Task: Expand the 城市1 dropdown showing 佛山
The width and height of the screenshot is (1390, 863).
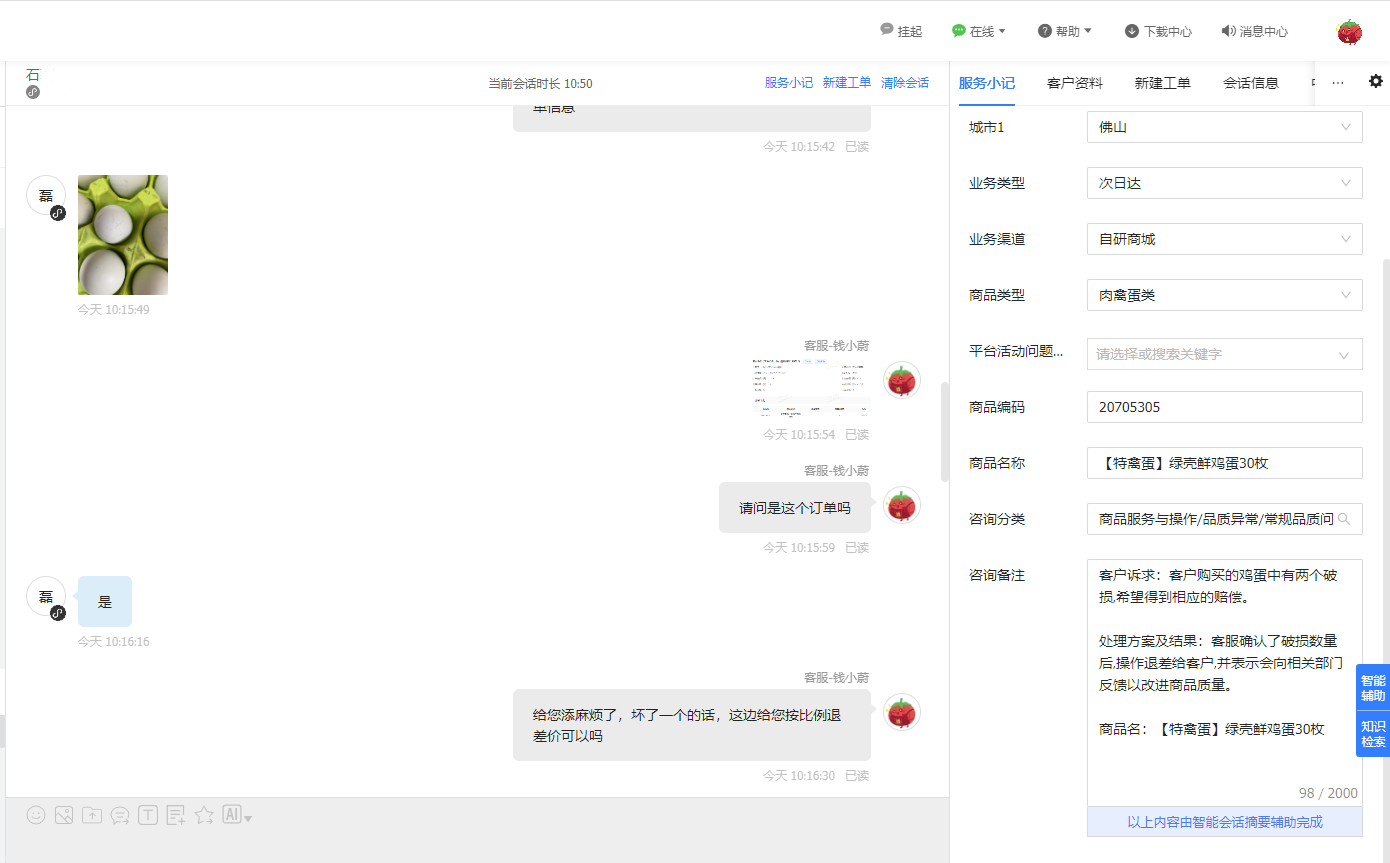Action: (x=1223, y=127)
